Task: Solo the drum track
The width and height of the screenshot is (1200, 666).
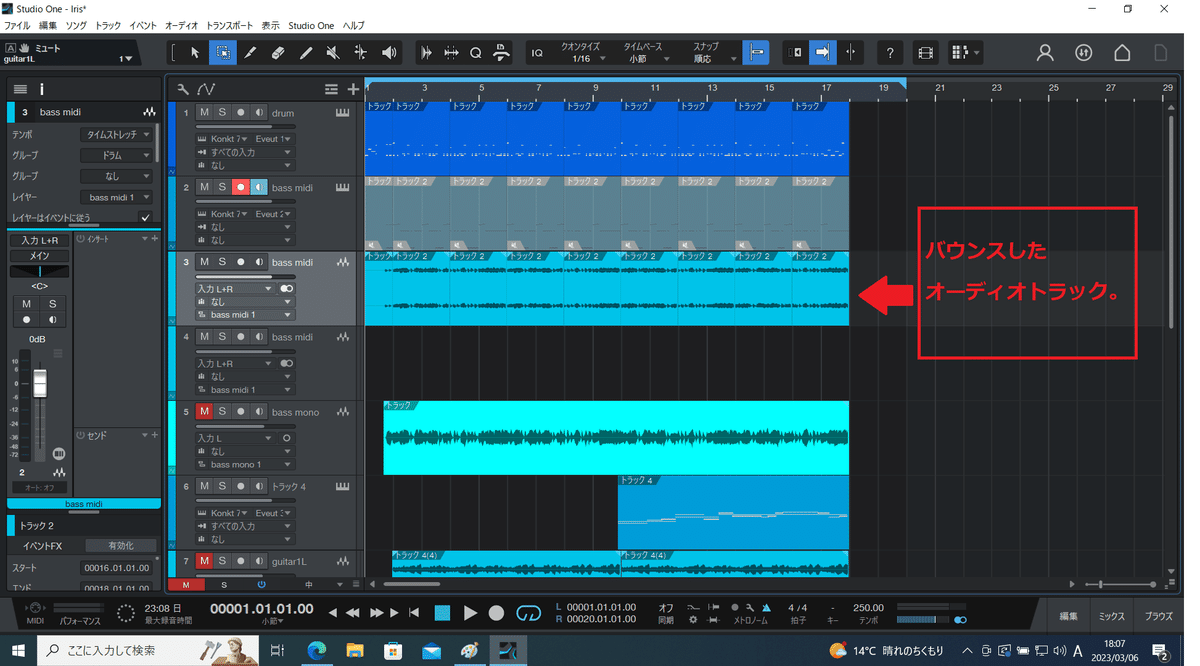Action: (222, 113)
